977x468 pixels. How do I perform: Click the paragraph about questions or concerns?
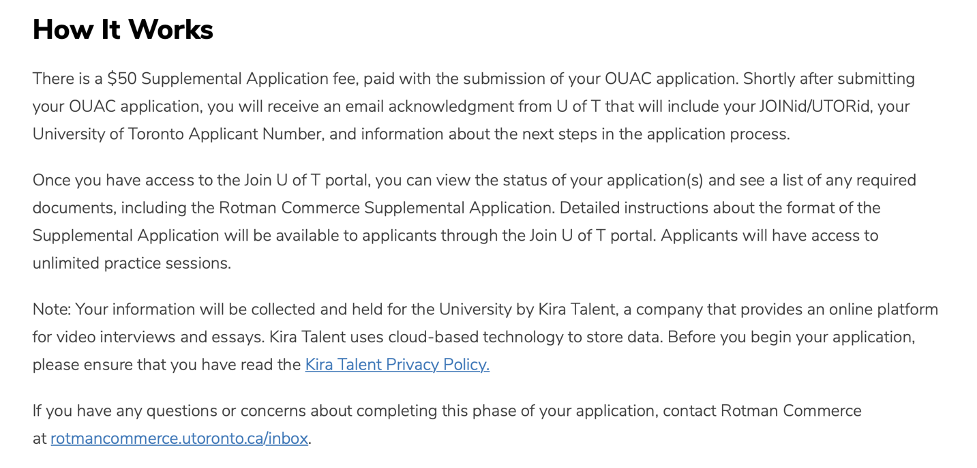click(447, 425)
